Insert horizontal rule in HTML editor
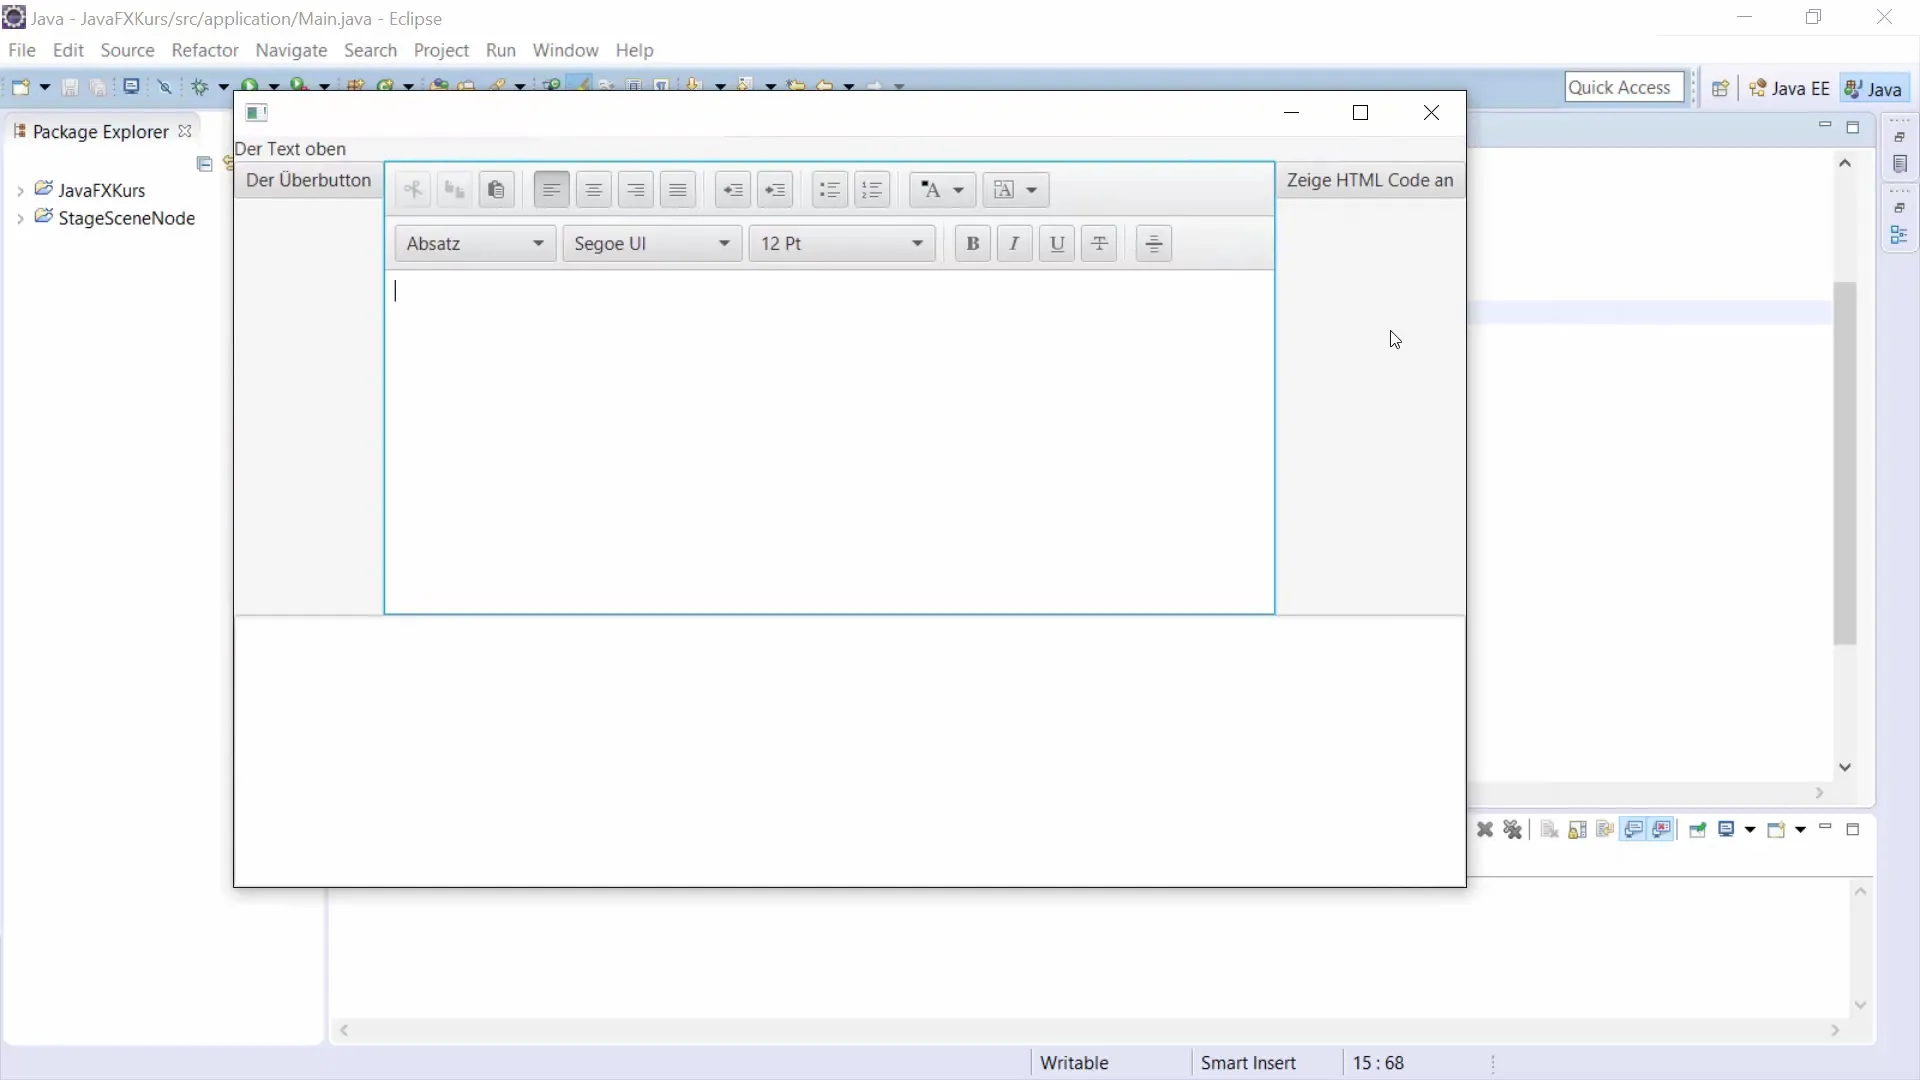The height and width of the screenshot is (1080, 1920). point(1154,244)
